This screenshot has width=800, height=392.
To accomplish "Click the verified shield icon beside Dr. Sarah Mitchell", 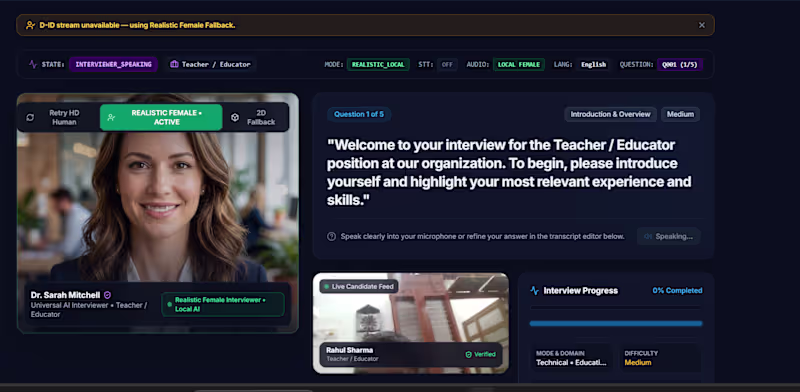I will pyautogui.click(x=107, y=295).
